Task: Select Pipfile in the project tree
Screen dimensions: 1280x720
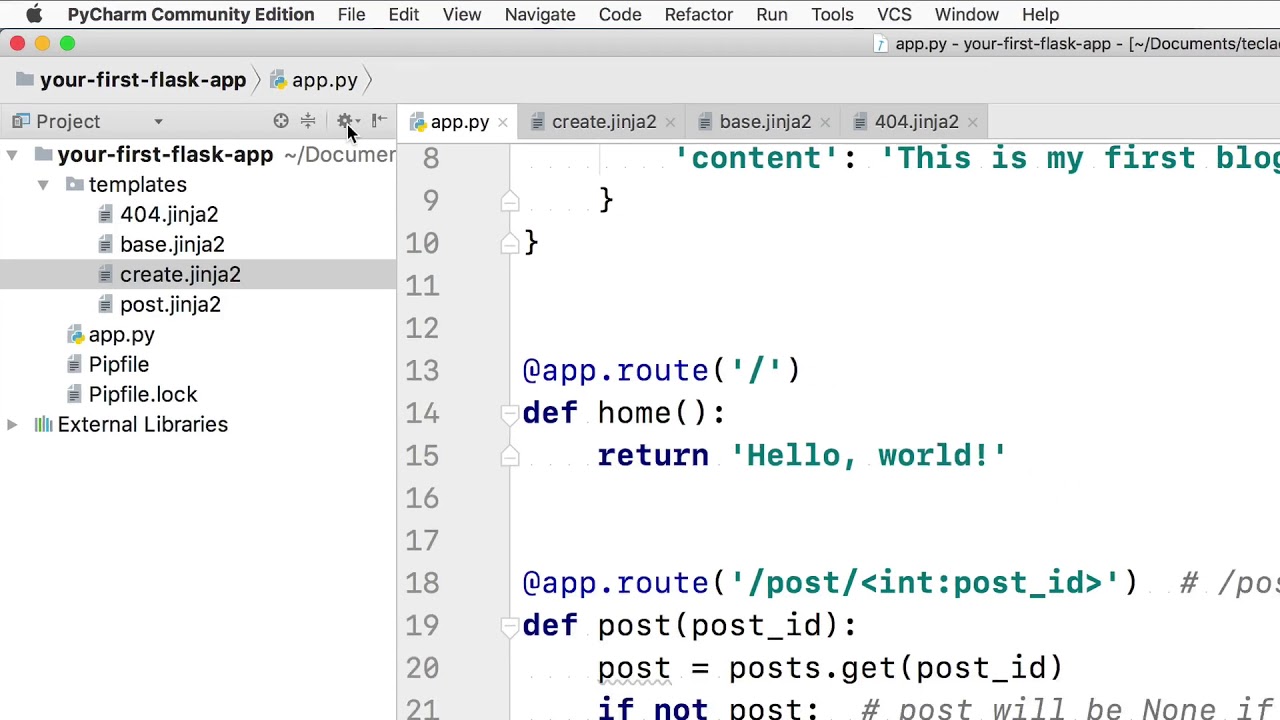Action: click(x=118, y=365)
